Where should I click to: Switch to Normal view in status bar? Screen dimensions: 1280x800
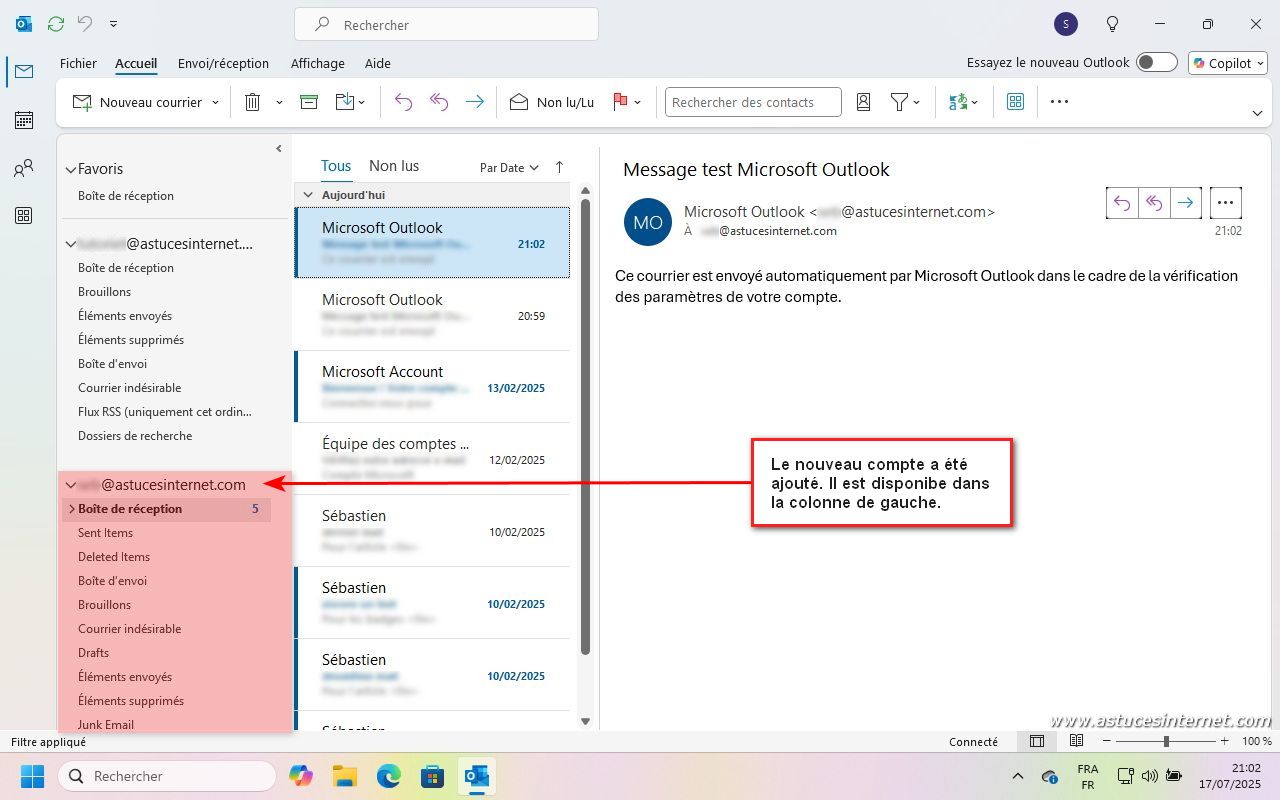point(1037,741)
